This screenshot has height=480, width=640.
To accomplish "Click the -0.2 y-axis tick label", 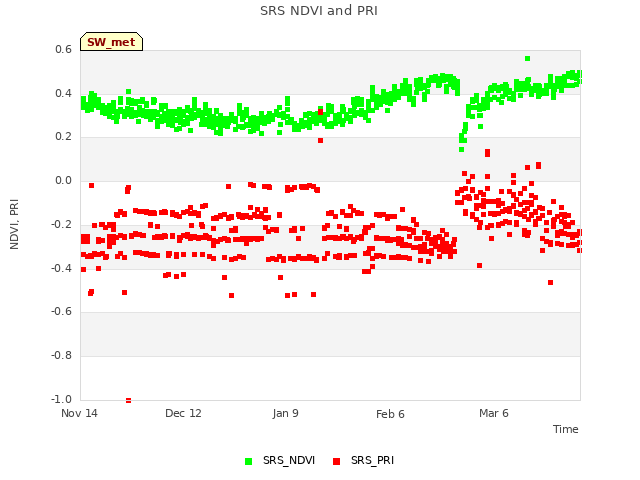I will coord(62,224).
